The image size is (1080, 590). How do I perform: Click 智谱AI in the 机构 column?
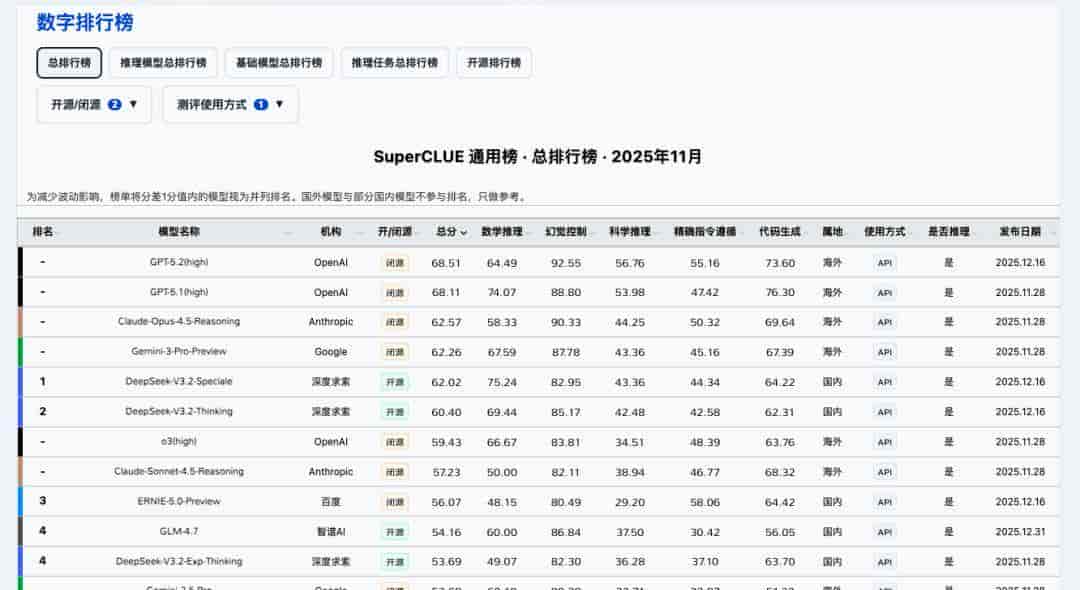[331, 531]
